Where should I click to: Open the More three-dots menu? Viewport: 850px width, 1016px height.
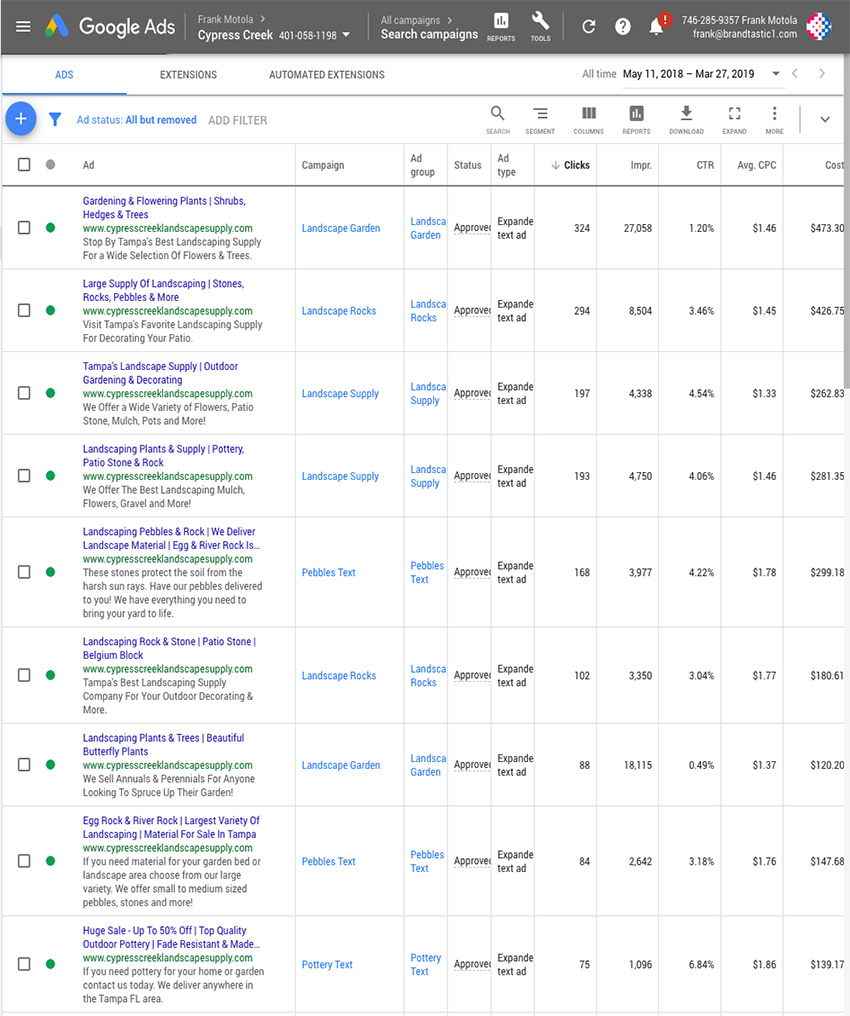point(774,119)
